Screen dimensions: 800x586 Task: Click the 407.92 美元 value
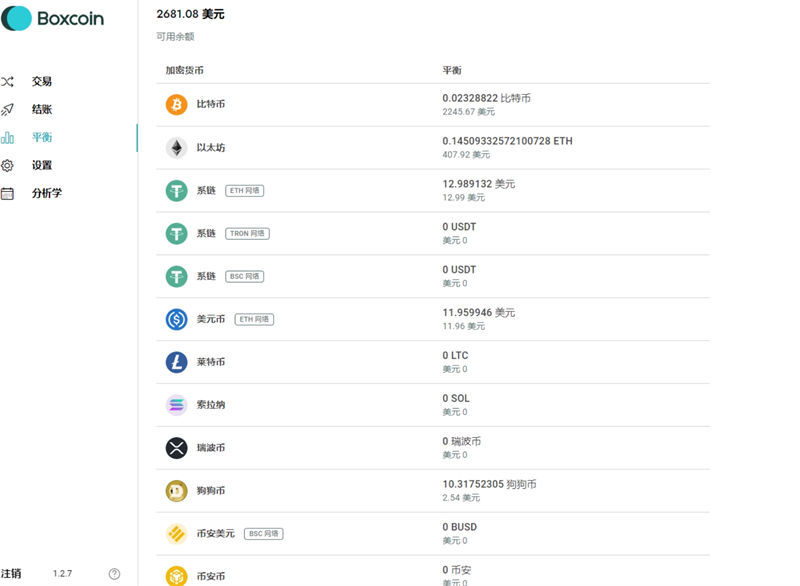coord(466,155)
